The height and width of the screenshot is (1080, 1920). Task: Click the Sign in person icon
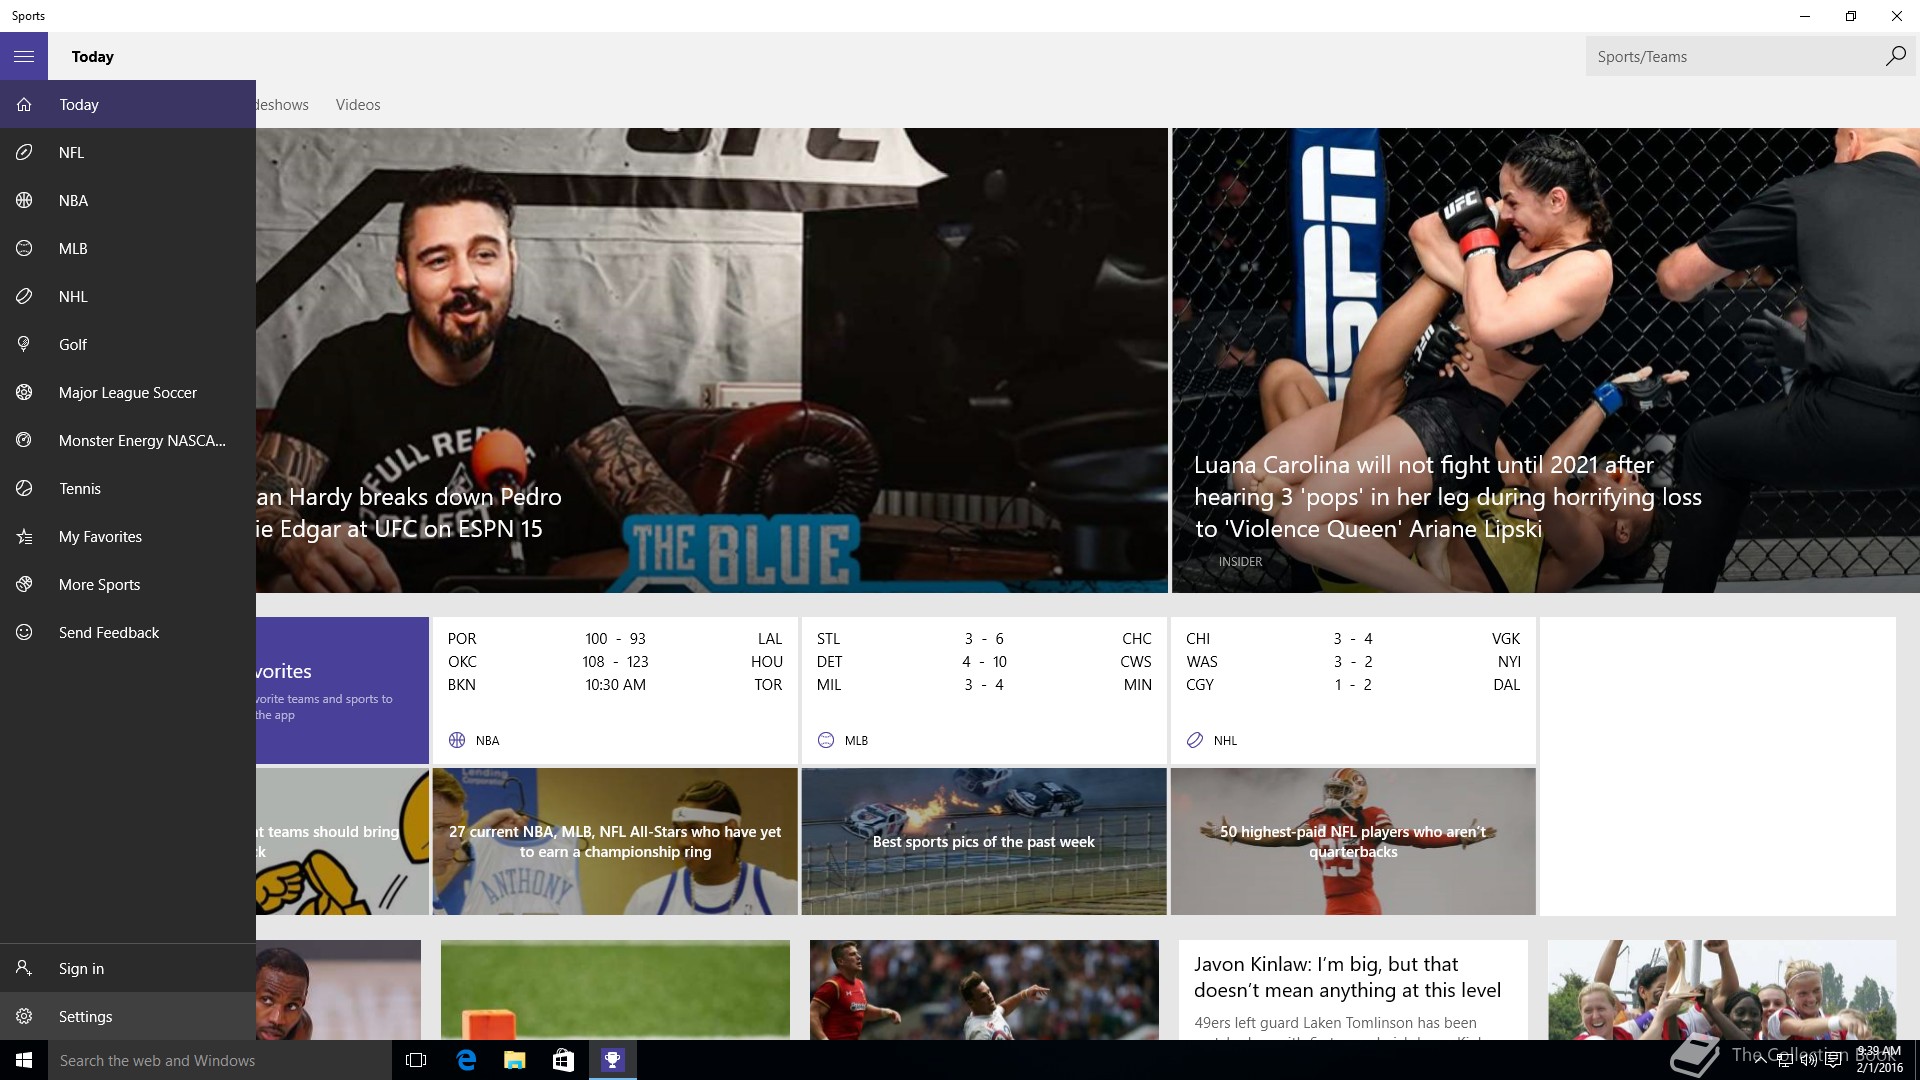pos(24,968)
